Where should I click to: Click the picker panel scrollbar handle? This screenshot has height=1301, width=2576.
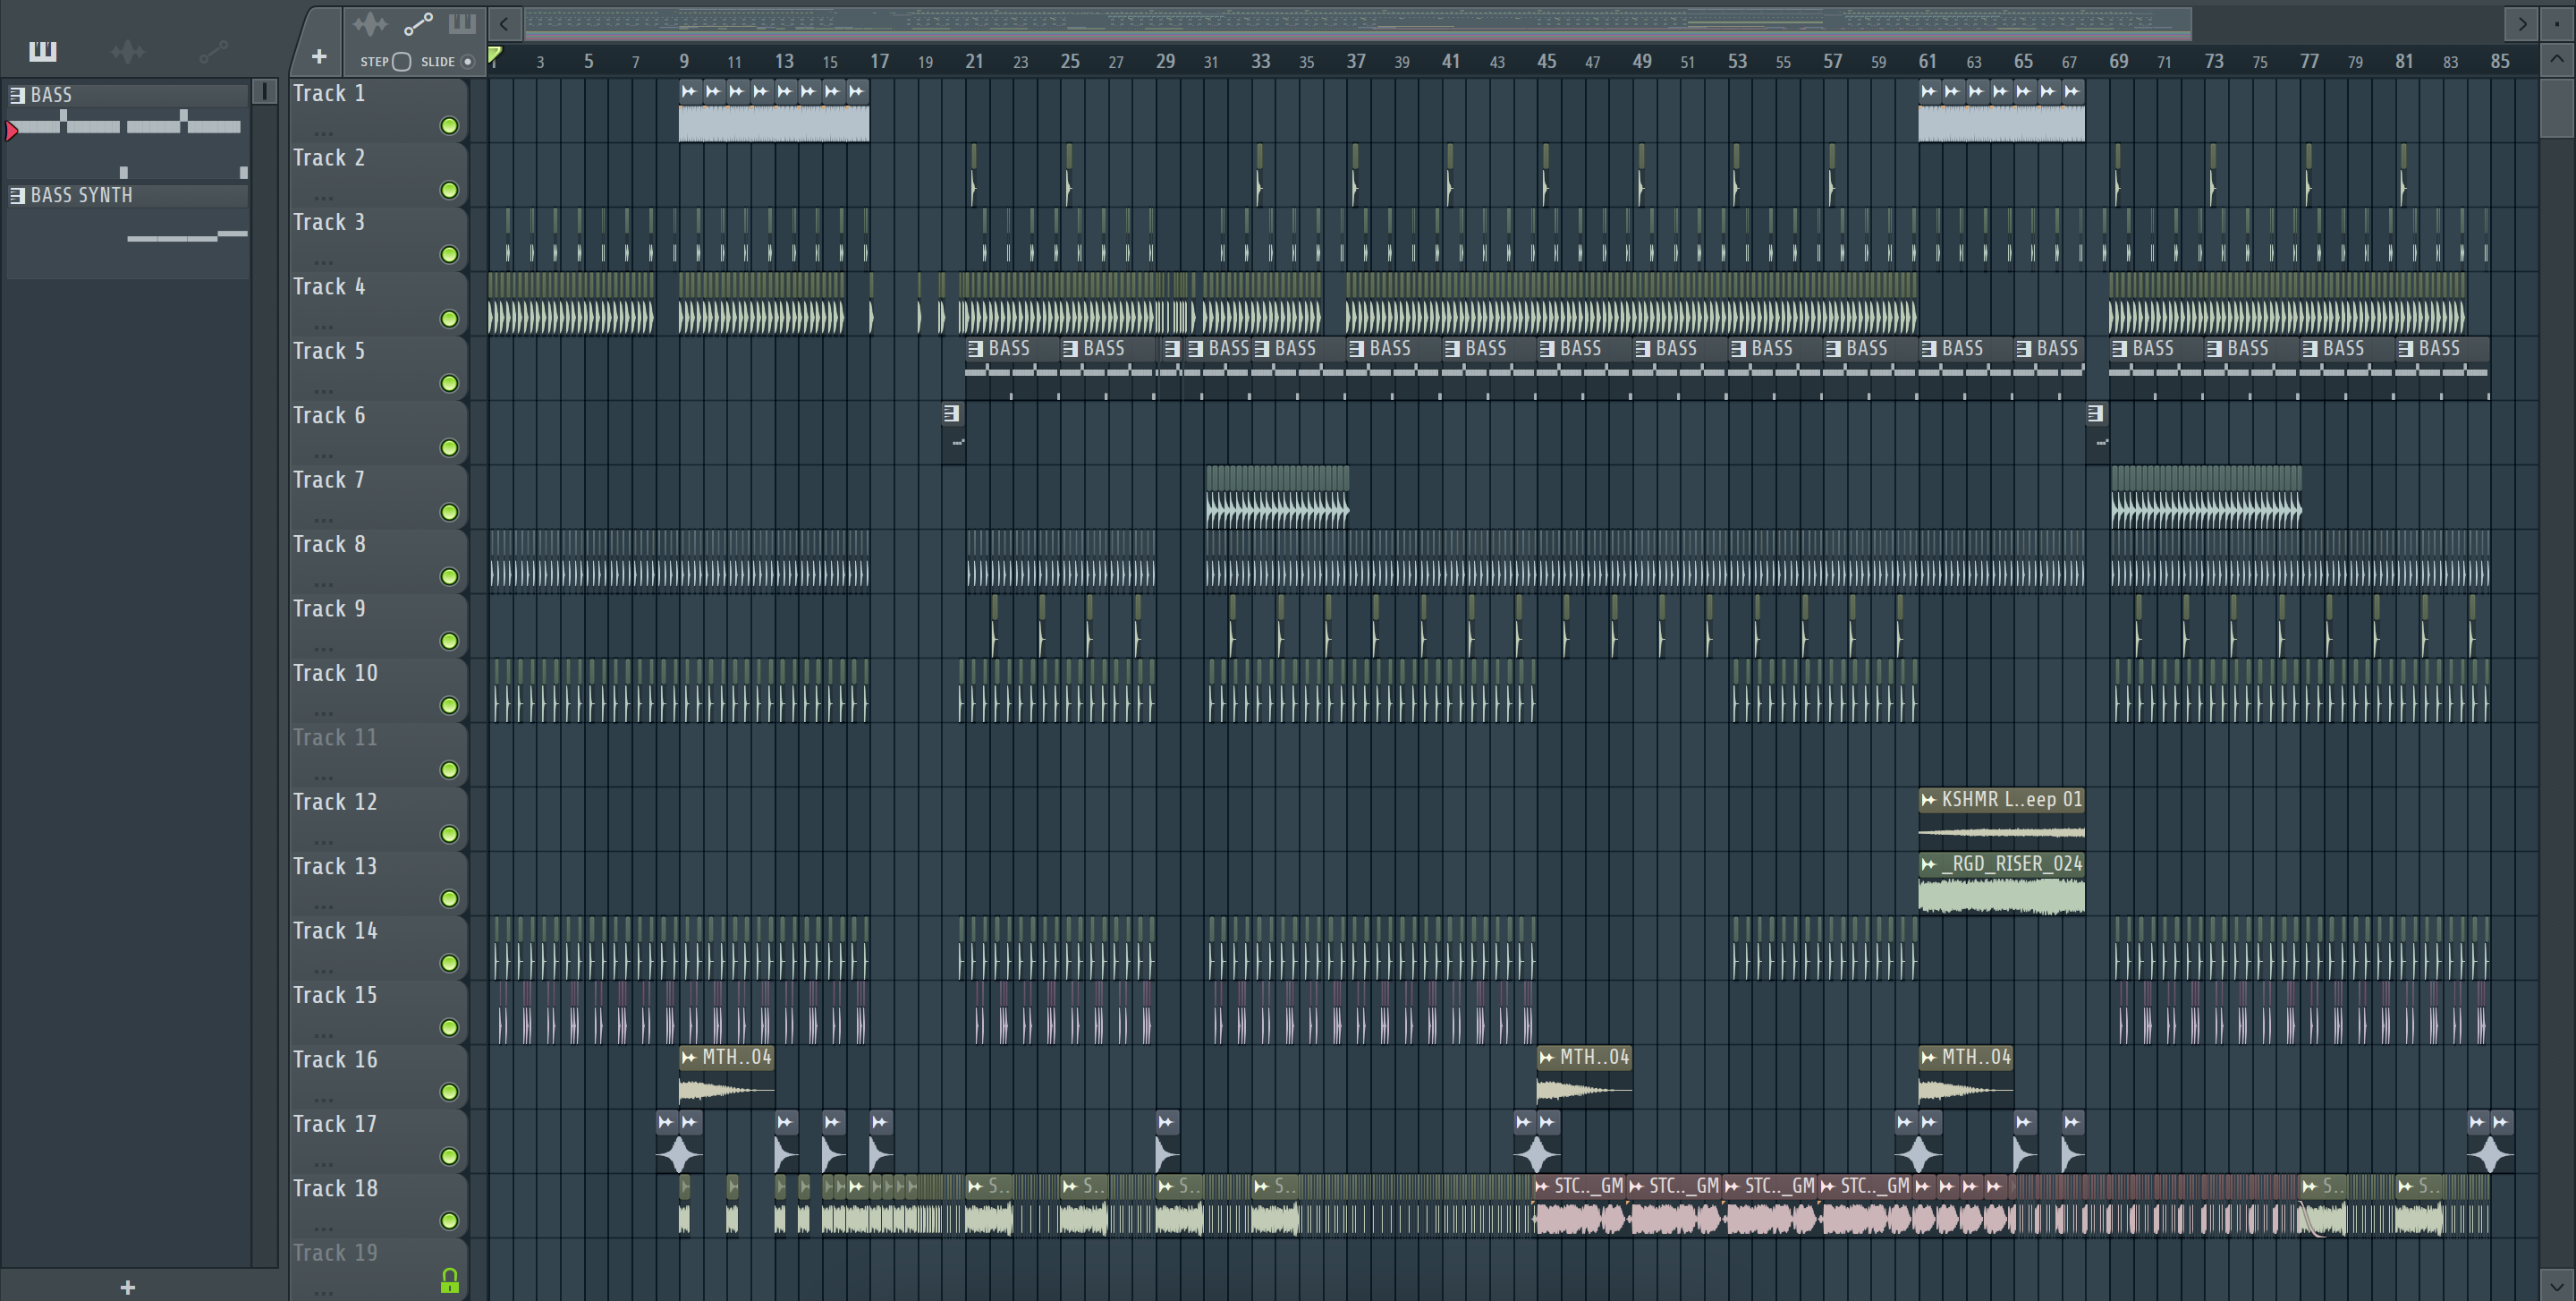[264, 91]
